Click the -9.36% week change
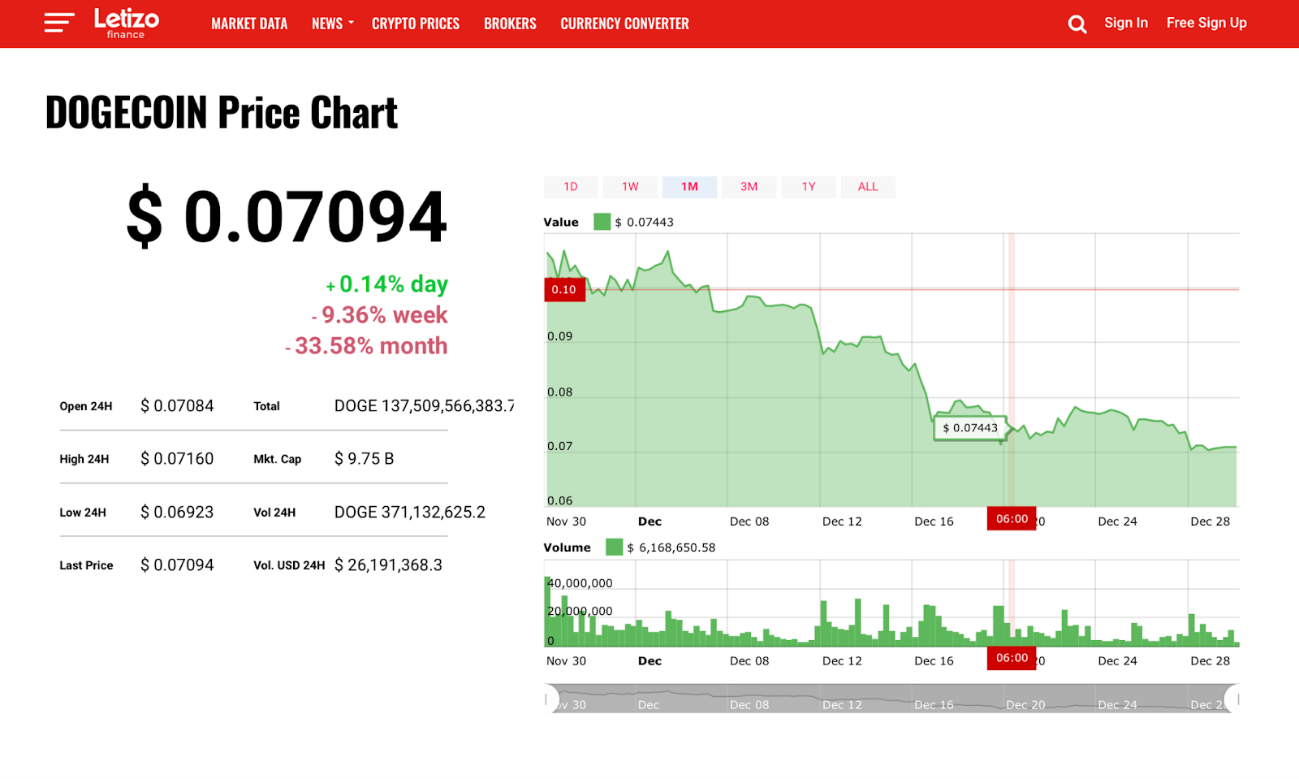Image resolution: width=1299 pixels, height=779 pixels. (380, 316)
